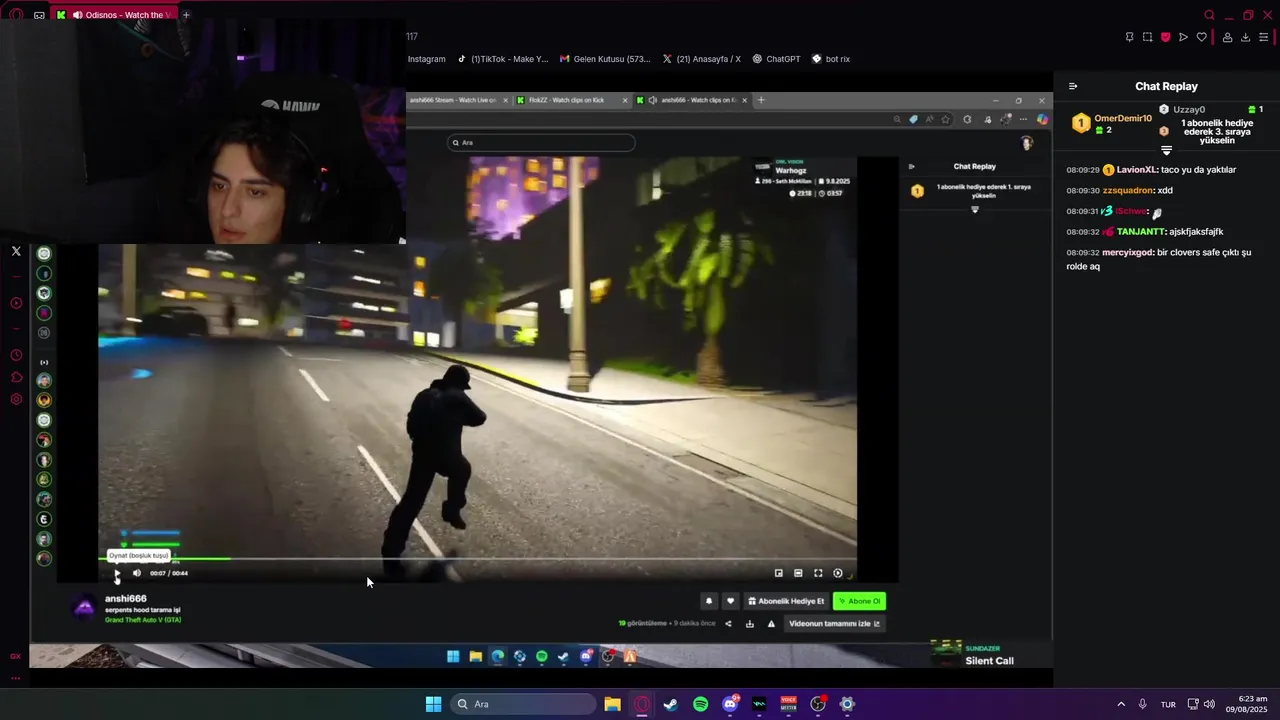Share the clip using the share icon

(x=728, y=624)
